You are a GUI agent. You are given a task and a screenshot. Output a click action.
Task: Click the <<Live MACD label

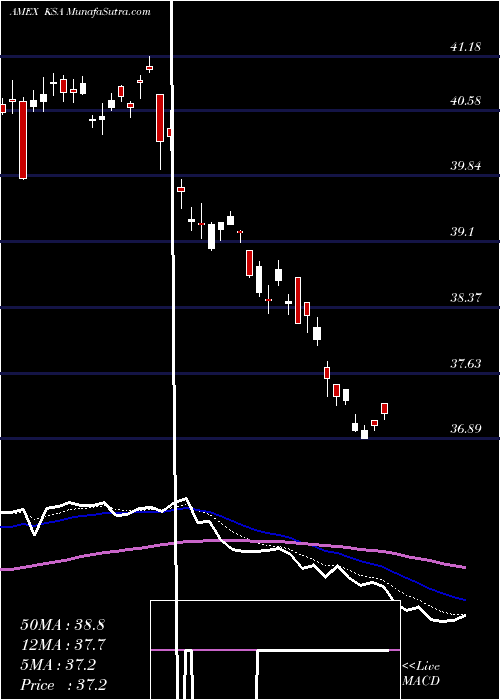(x=421, y=674)
